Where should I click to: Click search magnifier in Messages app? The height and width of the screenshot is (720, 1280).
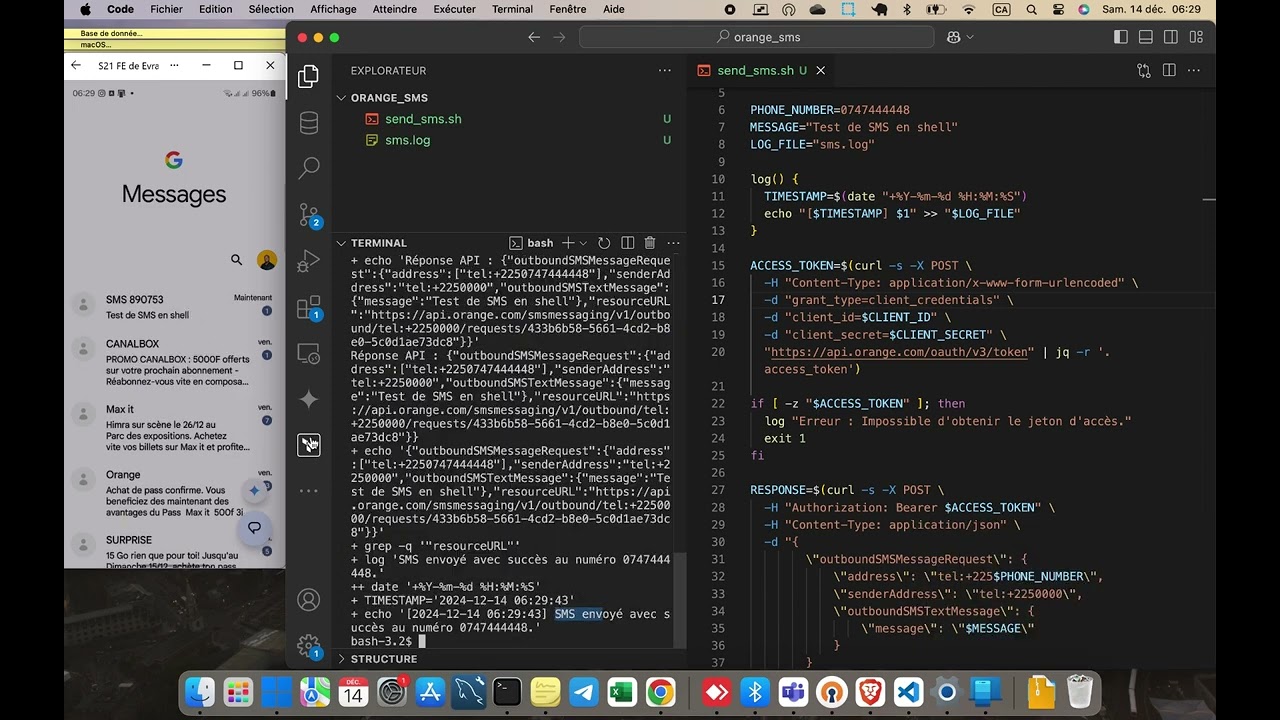coord(236,260)
